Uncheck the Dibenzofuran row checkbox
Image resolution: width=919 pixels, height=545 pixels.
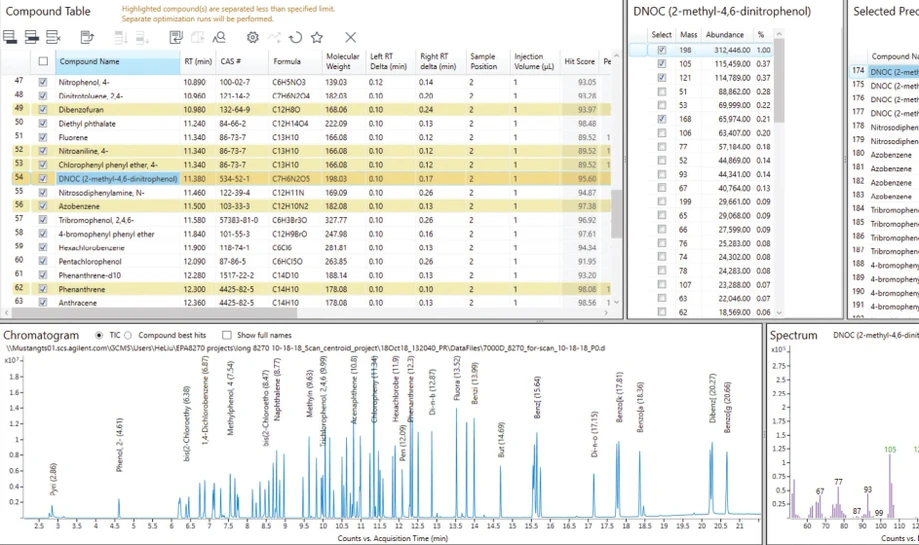pyautogui.click(x=43, y=110)
